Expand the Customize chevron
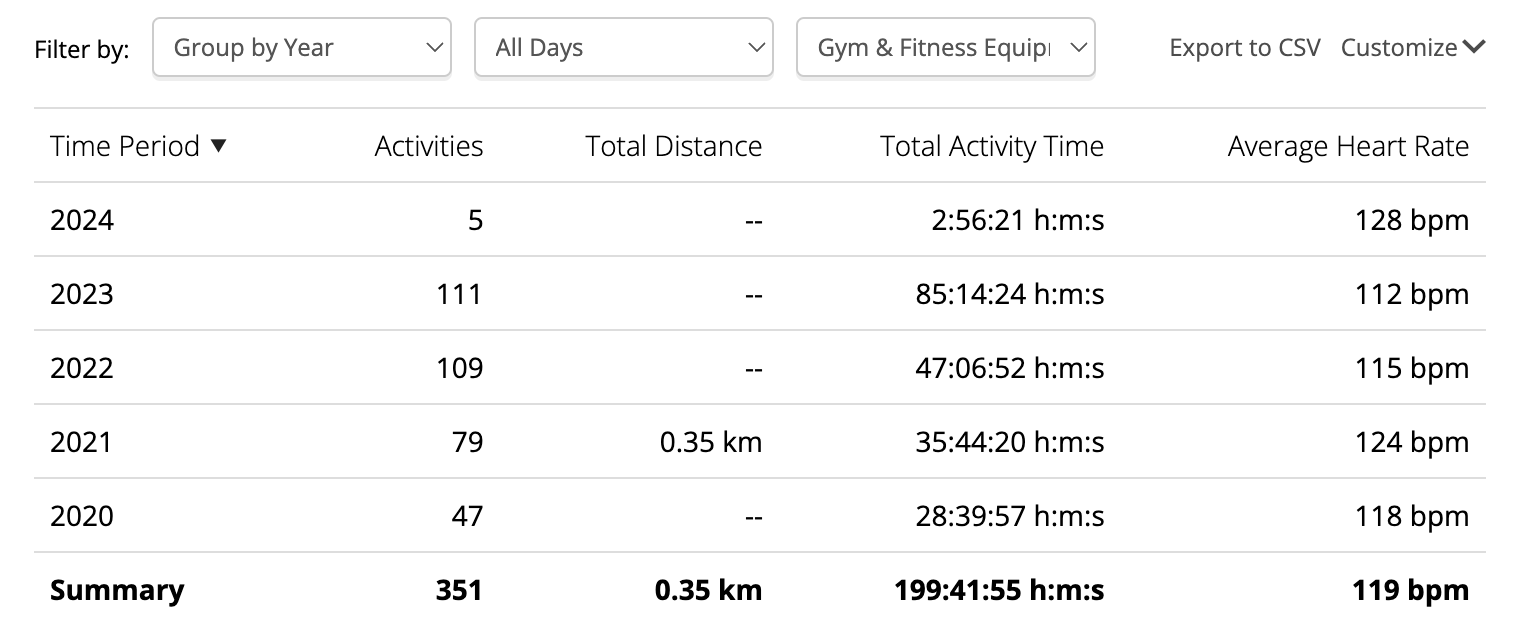The image size is (1532, 640). 1474,47
